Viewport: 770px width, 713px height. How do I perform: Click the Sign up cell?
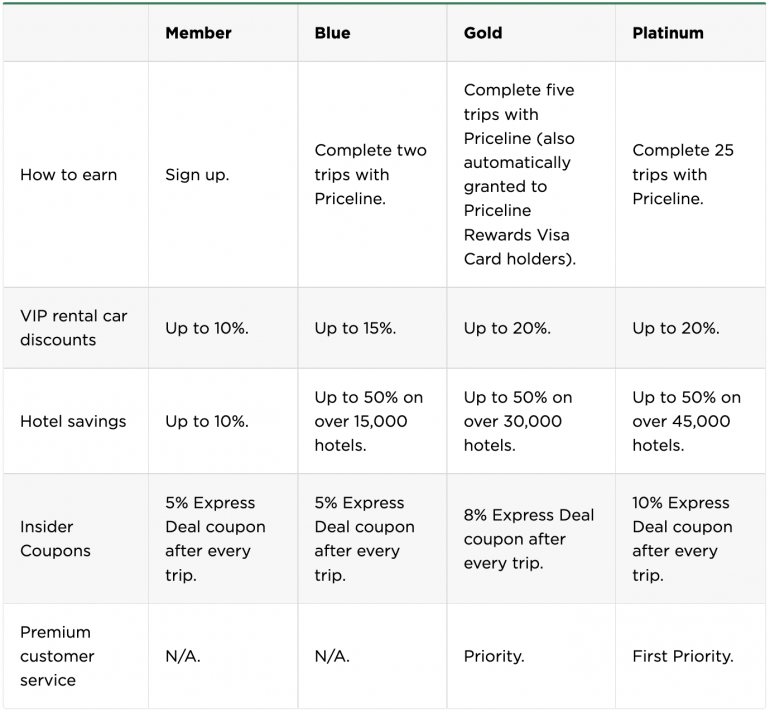(197, 175)
